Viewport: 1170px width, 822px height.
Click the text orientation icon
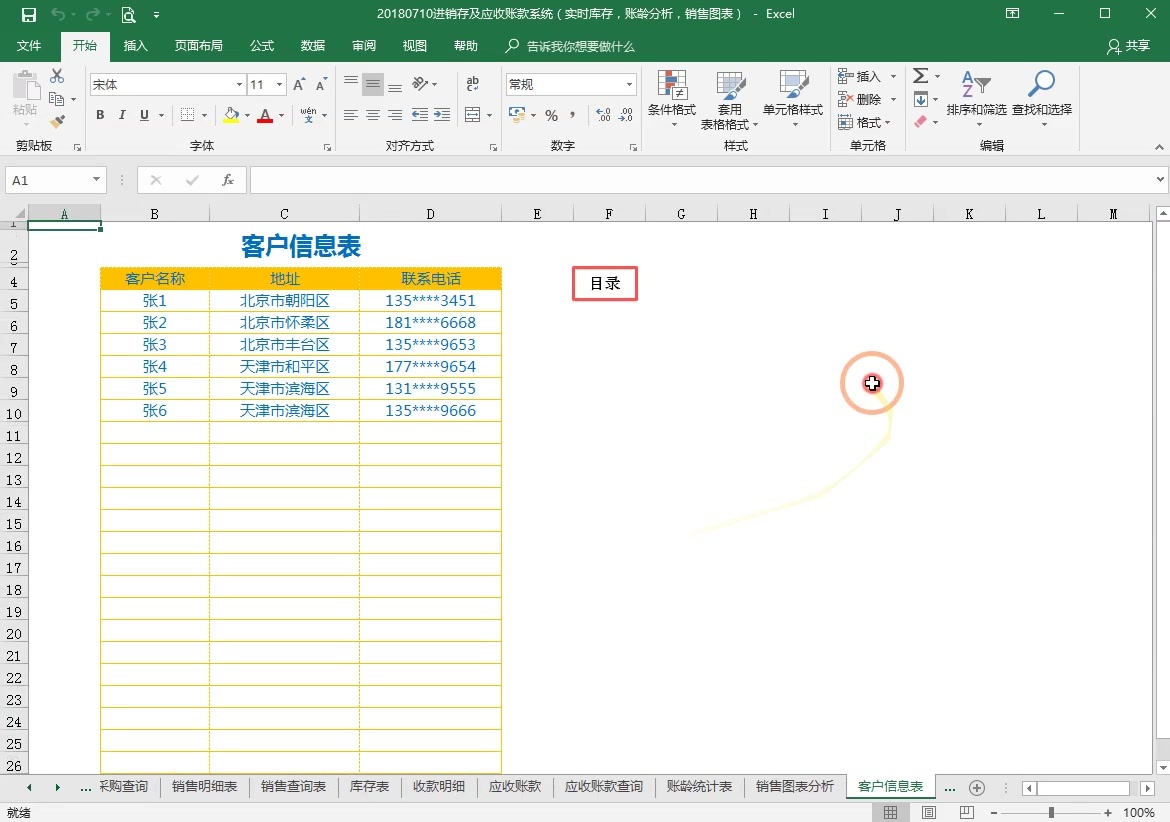[421, 84]
